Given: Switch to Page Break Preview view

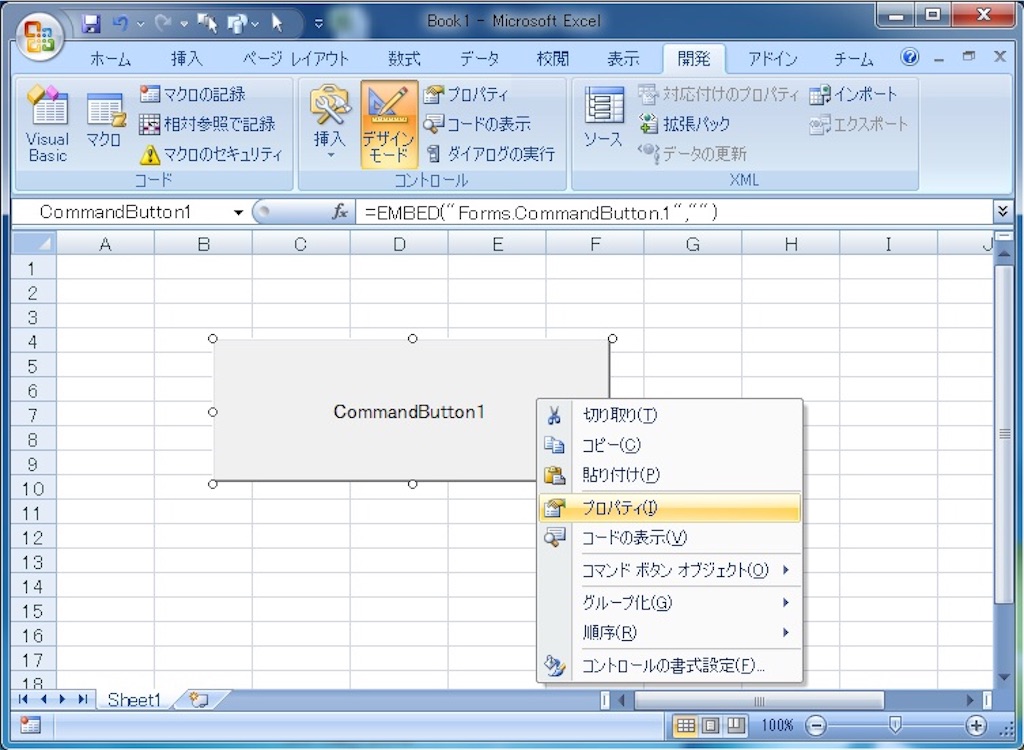Looking at the screenshot, I should [737, 726].
